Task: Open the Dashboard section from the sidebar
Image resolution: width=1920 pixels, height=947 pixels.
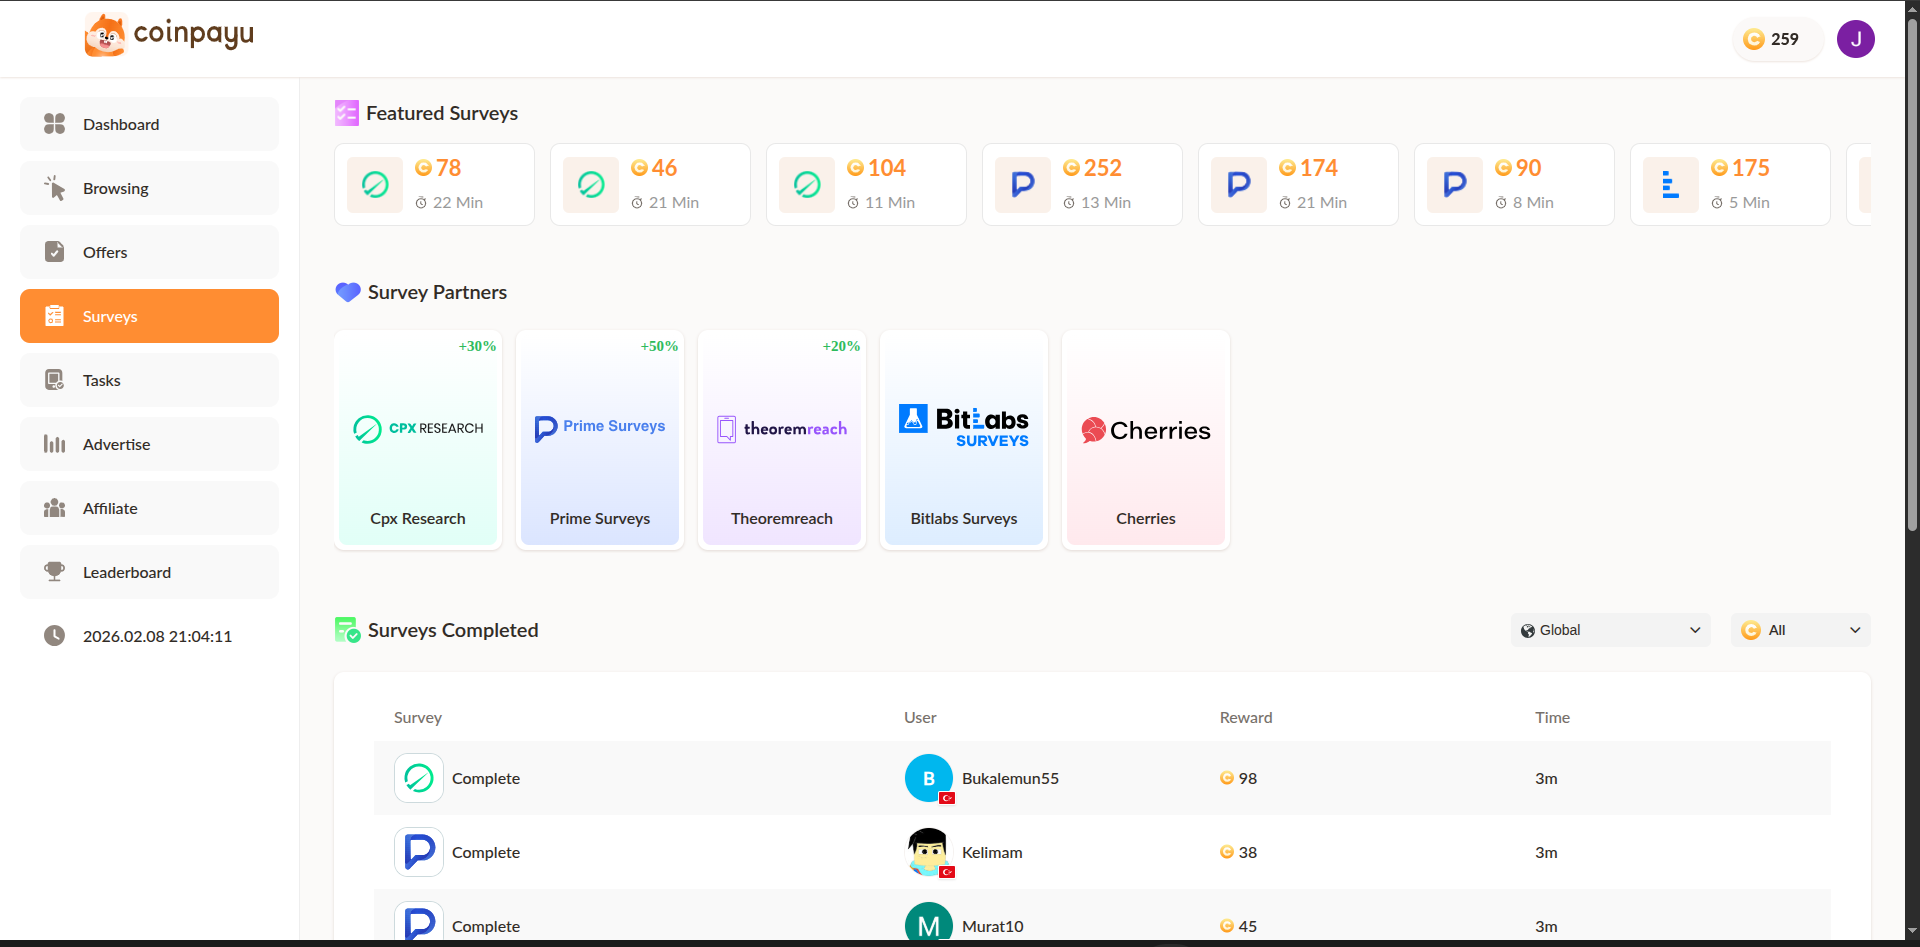Action: 120,124
